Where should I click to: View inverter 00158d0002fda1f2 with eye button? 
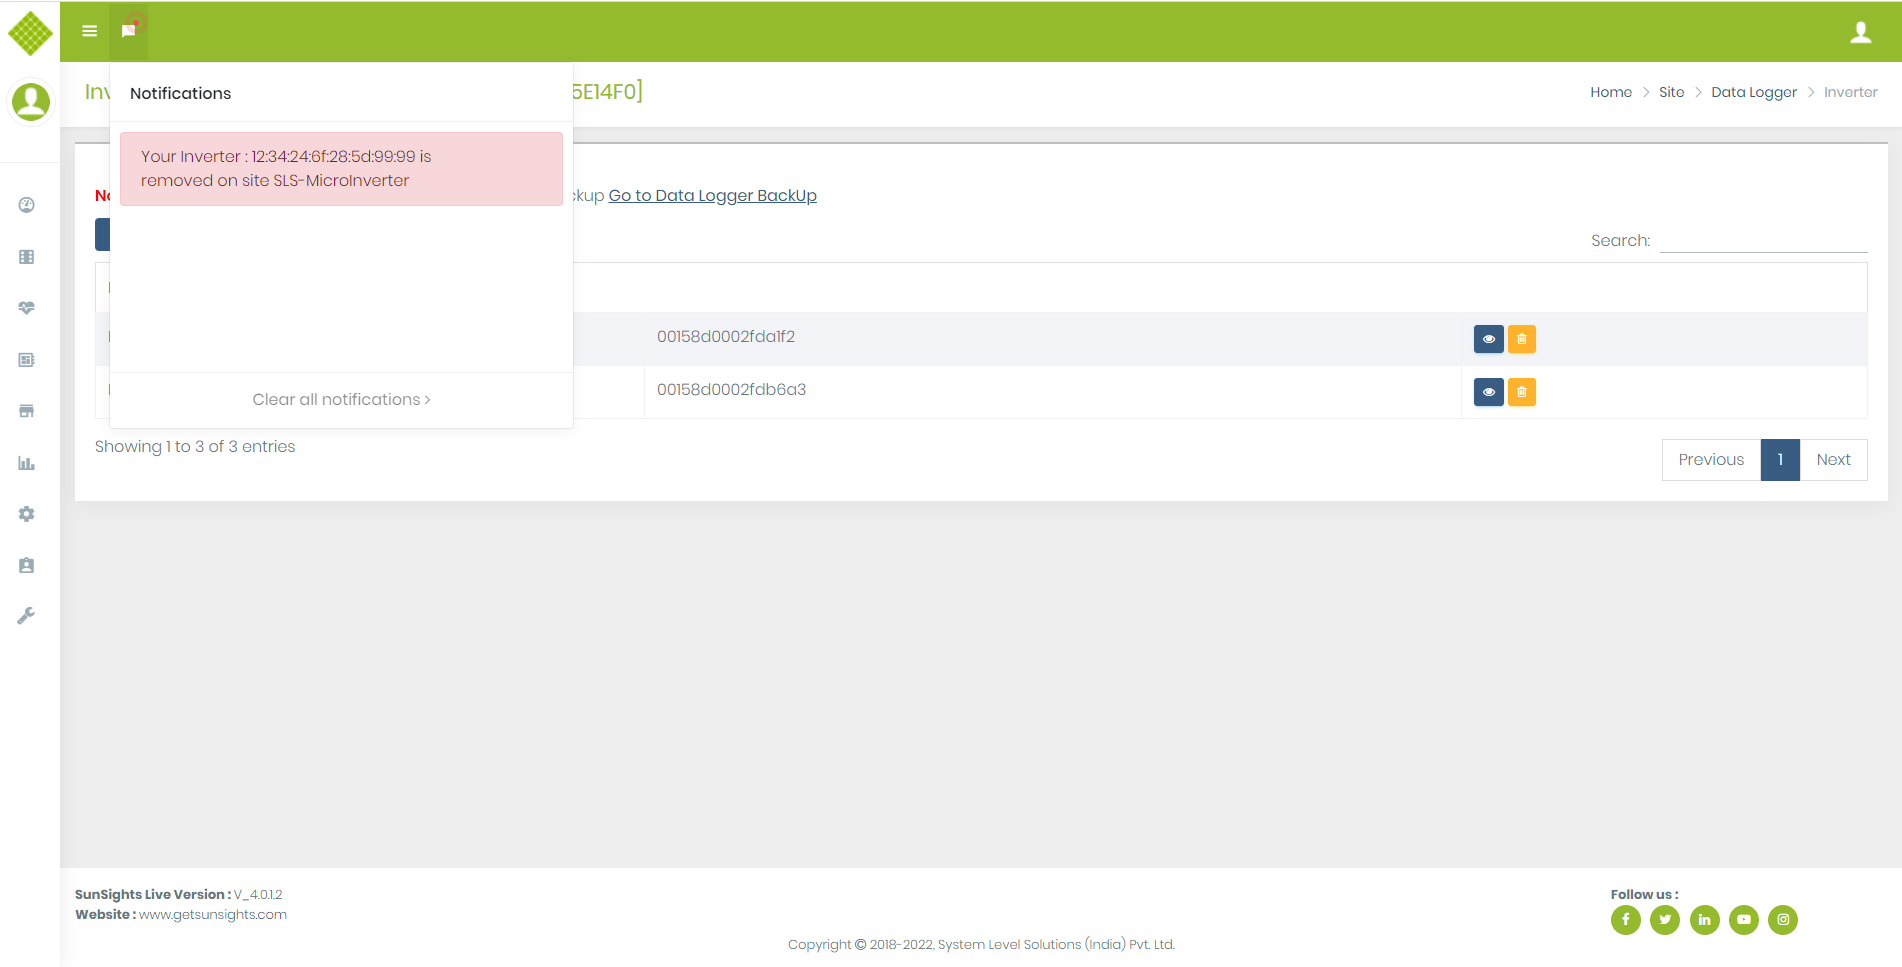point(1488,339)
